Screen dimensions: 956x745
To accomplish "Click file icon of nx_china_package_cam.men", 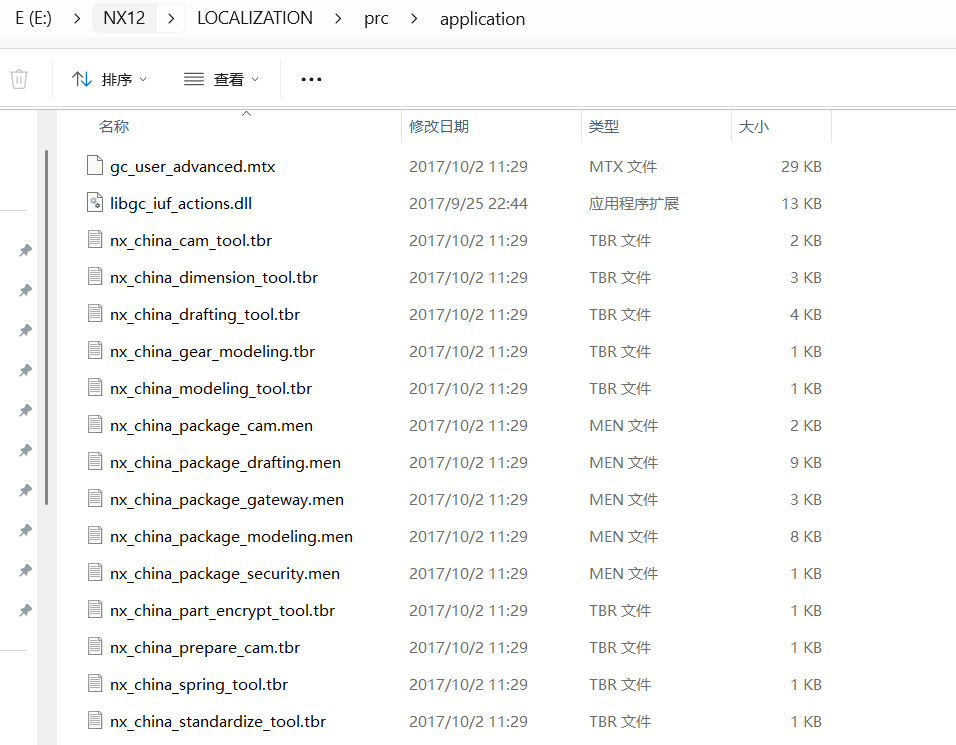I will (95, 424).
